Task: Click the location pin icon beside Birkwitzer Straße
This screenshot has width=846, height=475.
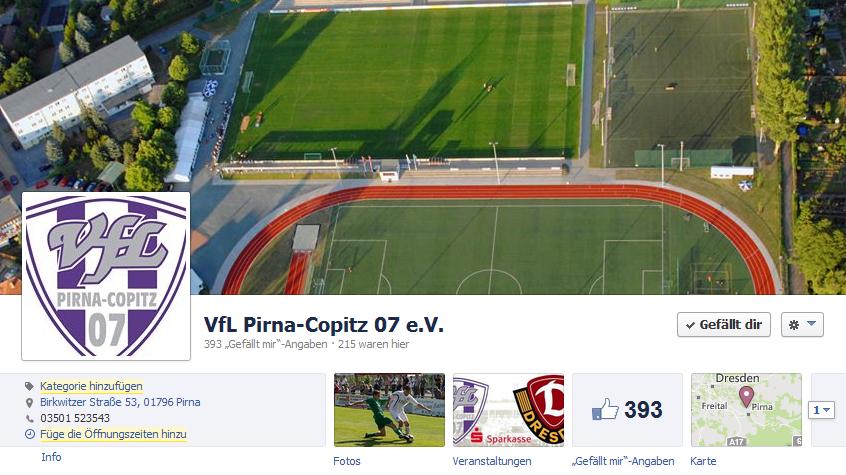Action: click(29, 403)
